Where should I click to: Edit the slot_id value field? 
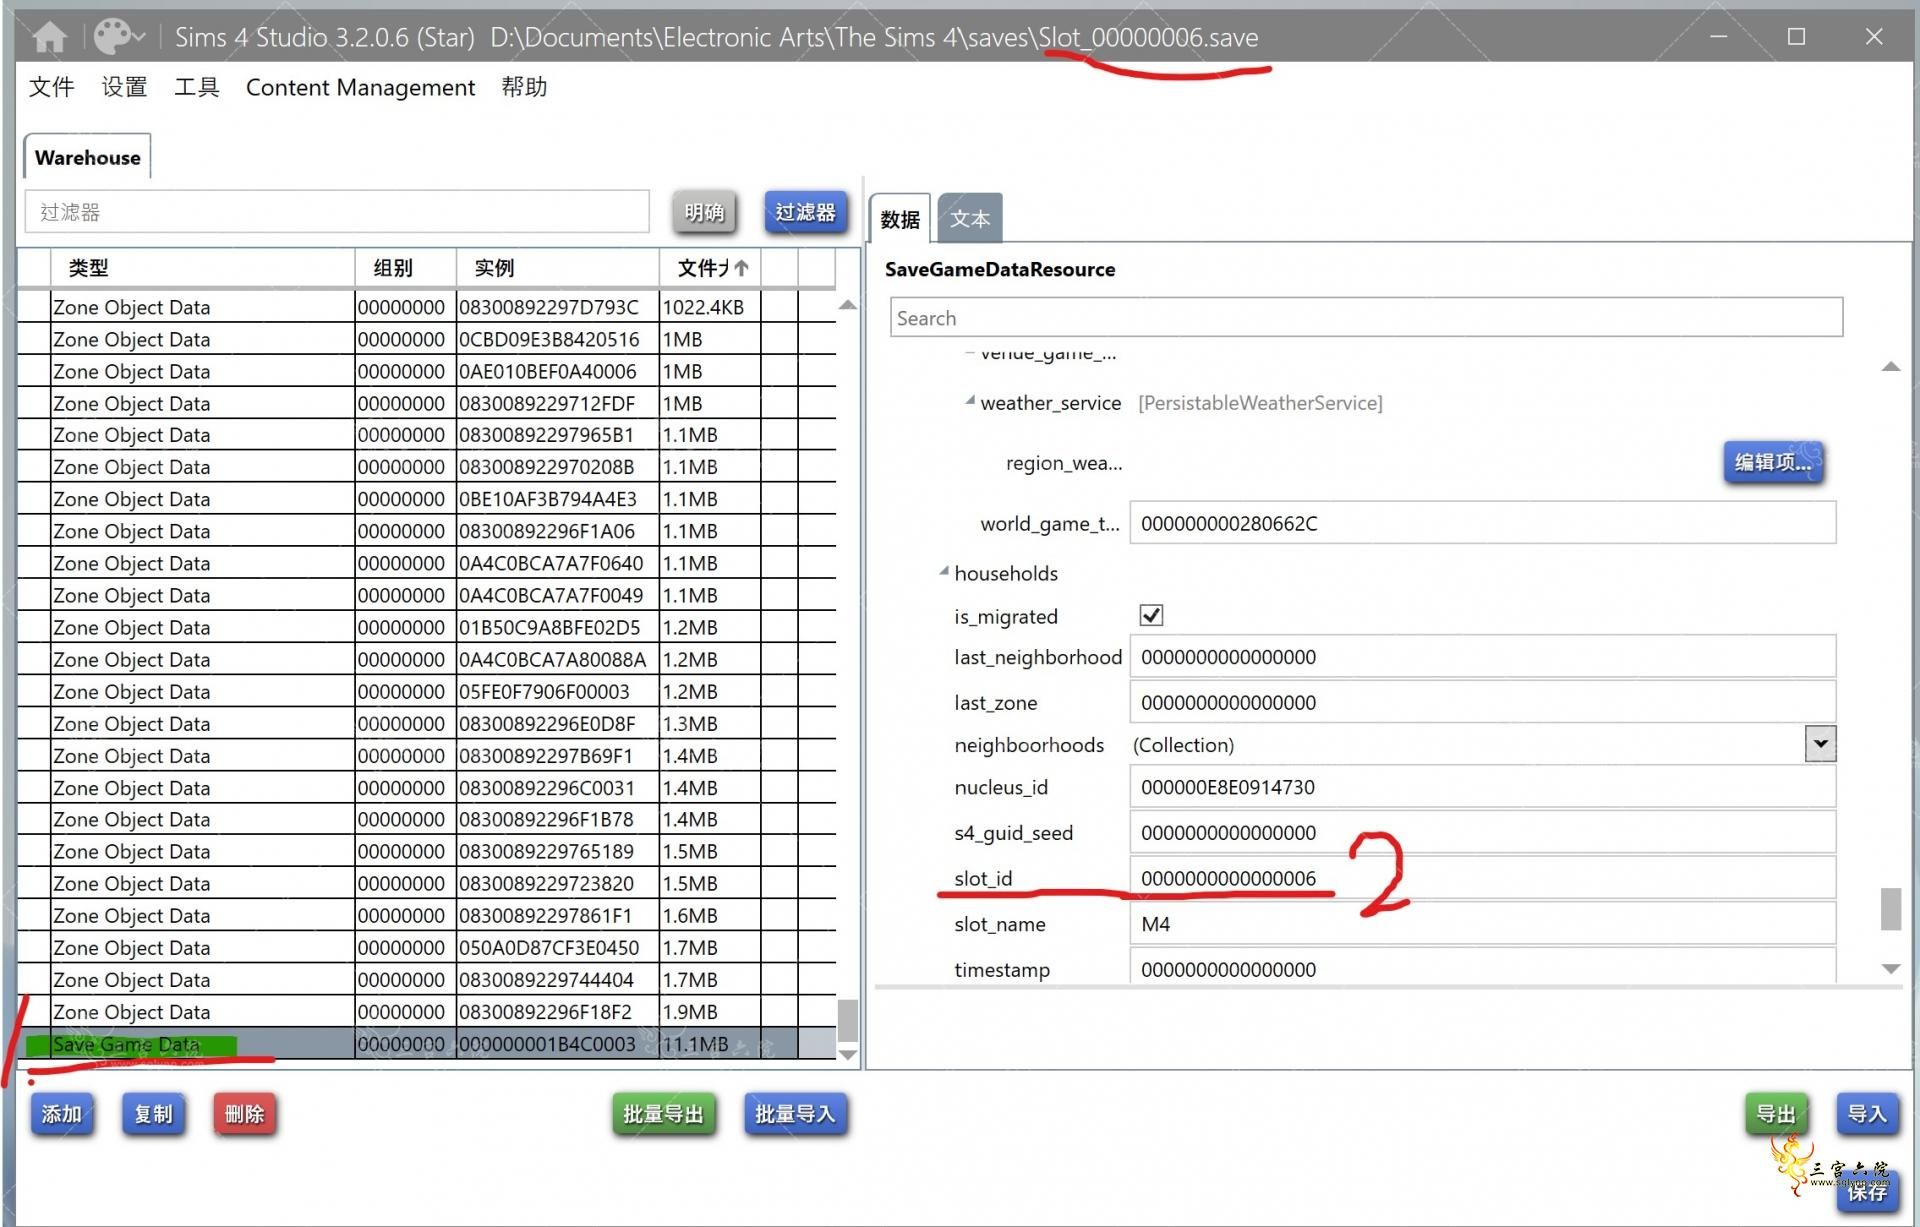[x=1482, y=878]
